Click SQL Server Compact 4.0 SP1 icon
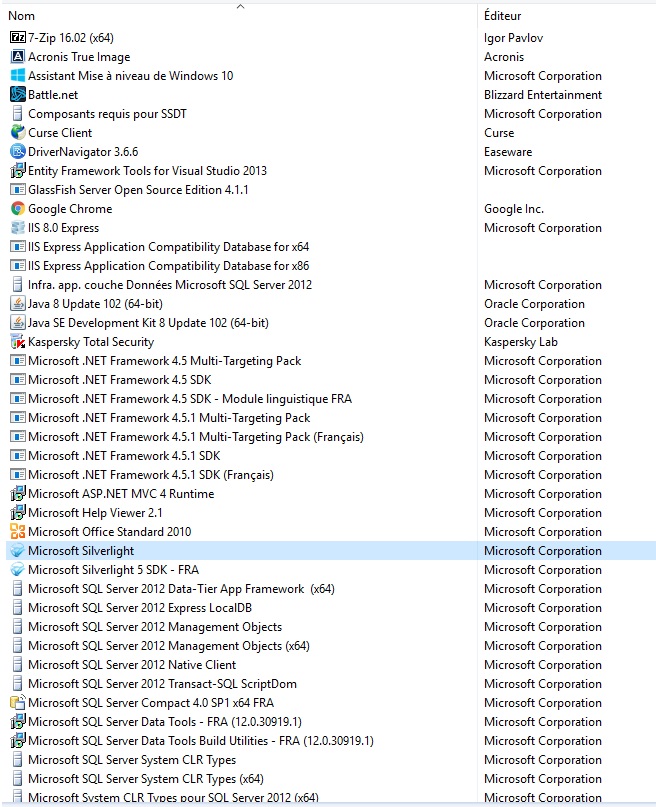This screenshot has height=807, width=656. point(17,703)
